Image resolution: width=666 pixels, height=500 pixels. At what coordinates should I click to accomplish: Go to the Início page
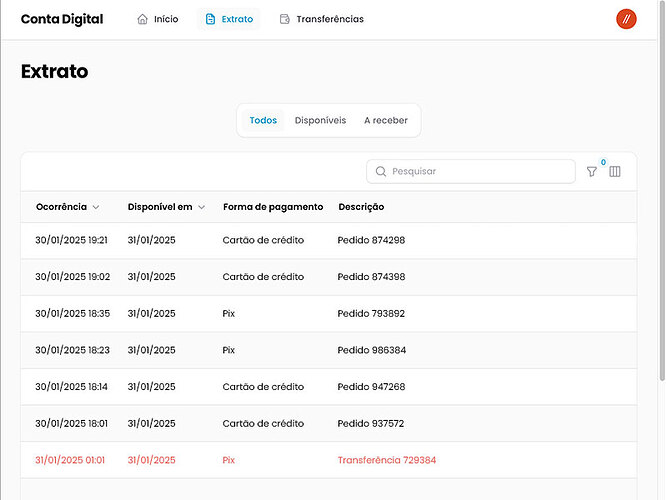point(166,19)
